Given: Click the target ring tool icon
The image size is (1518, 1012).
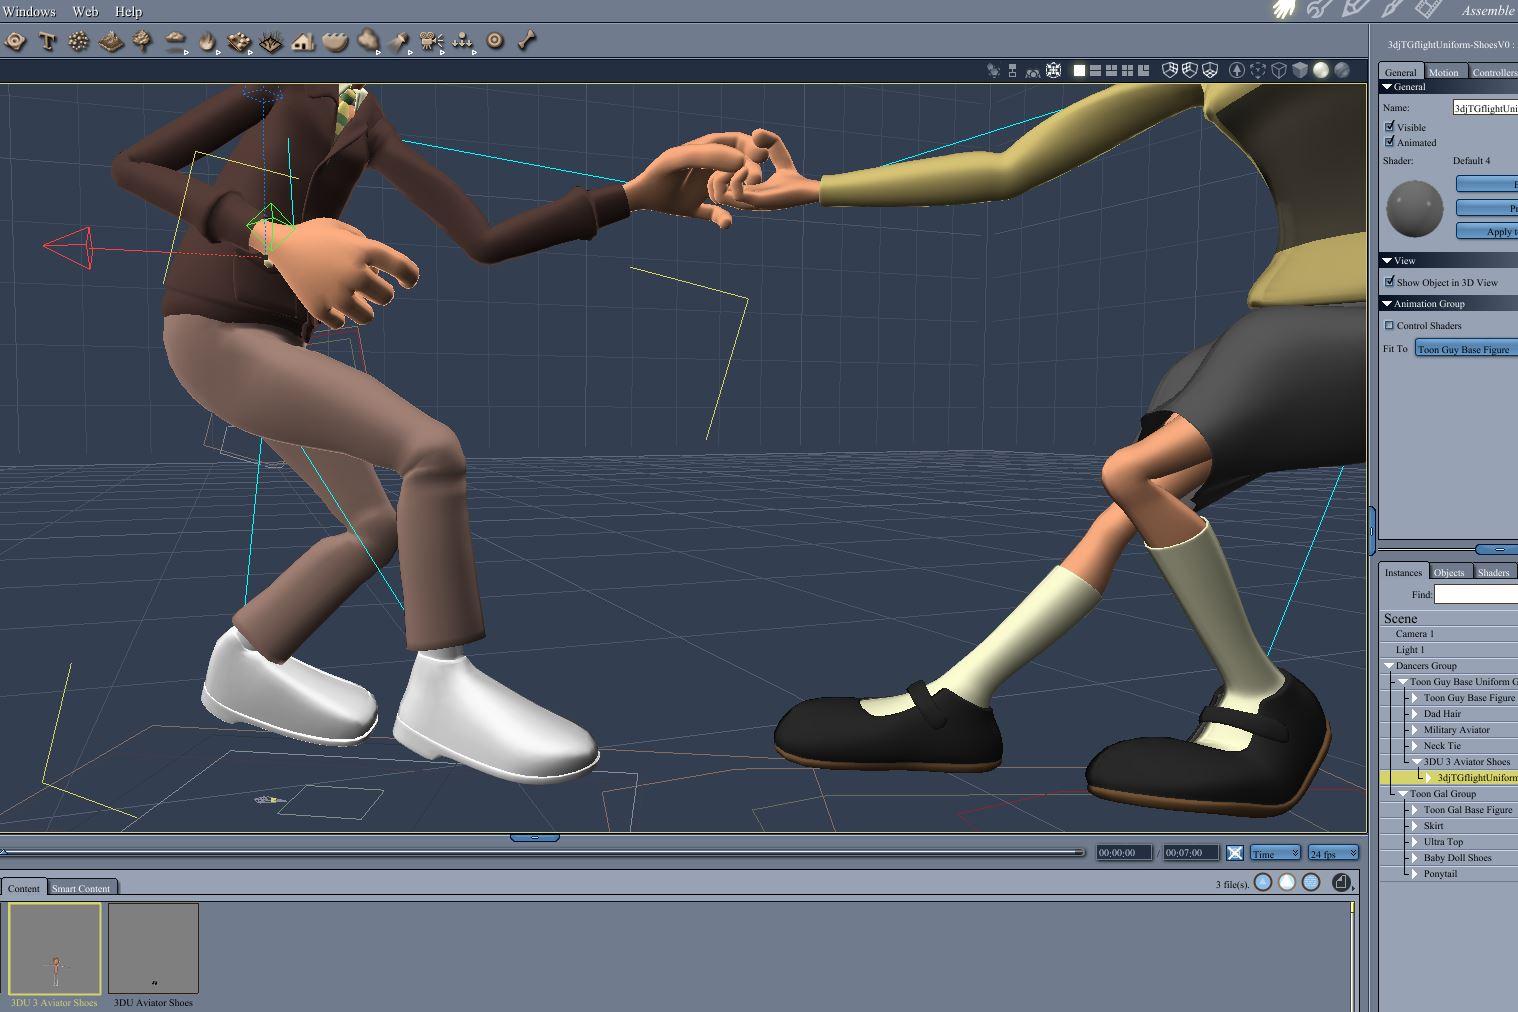Looking at the screenshot, I should coord(495,41).
